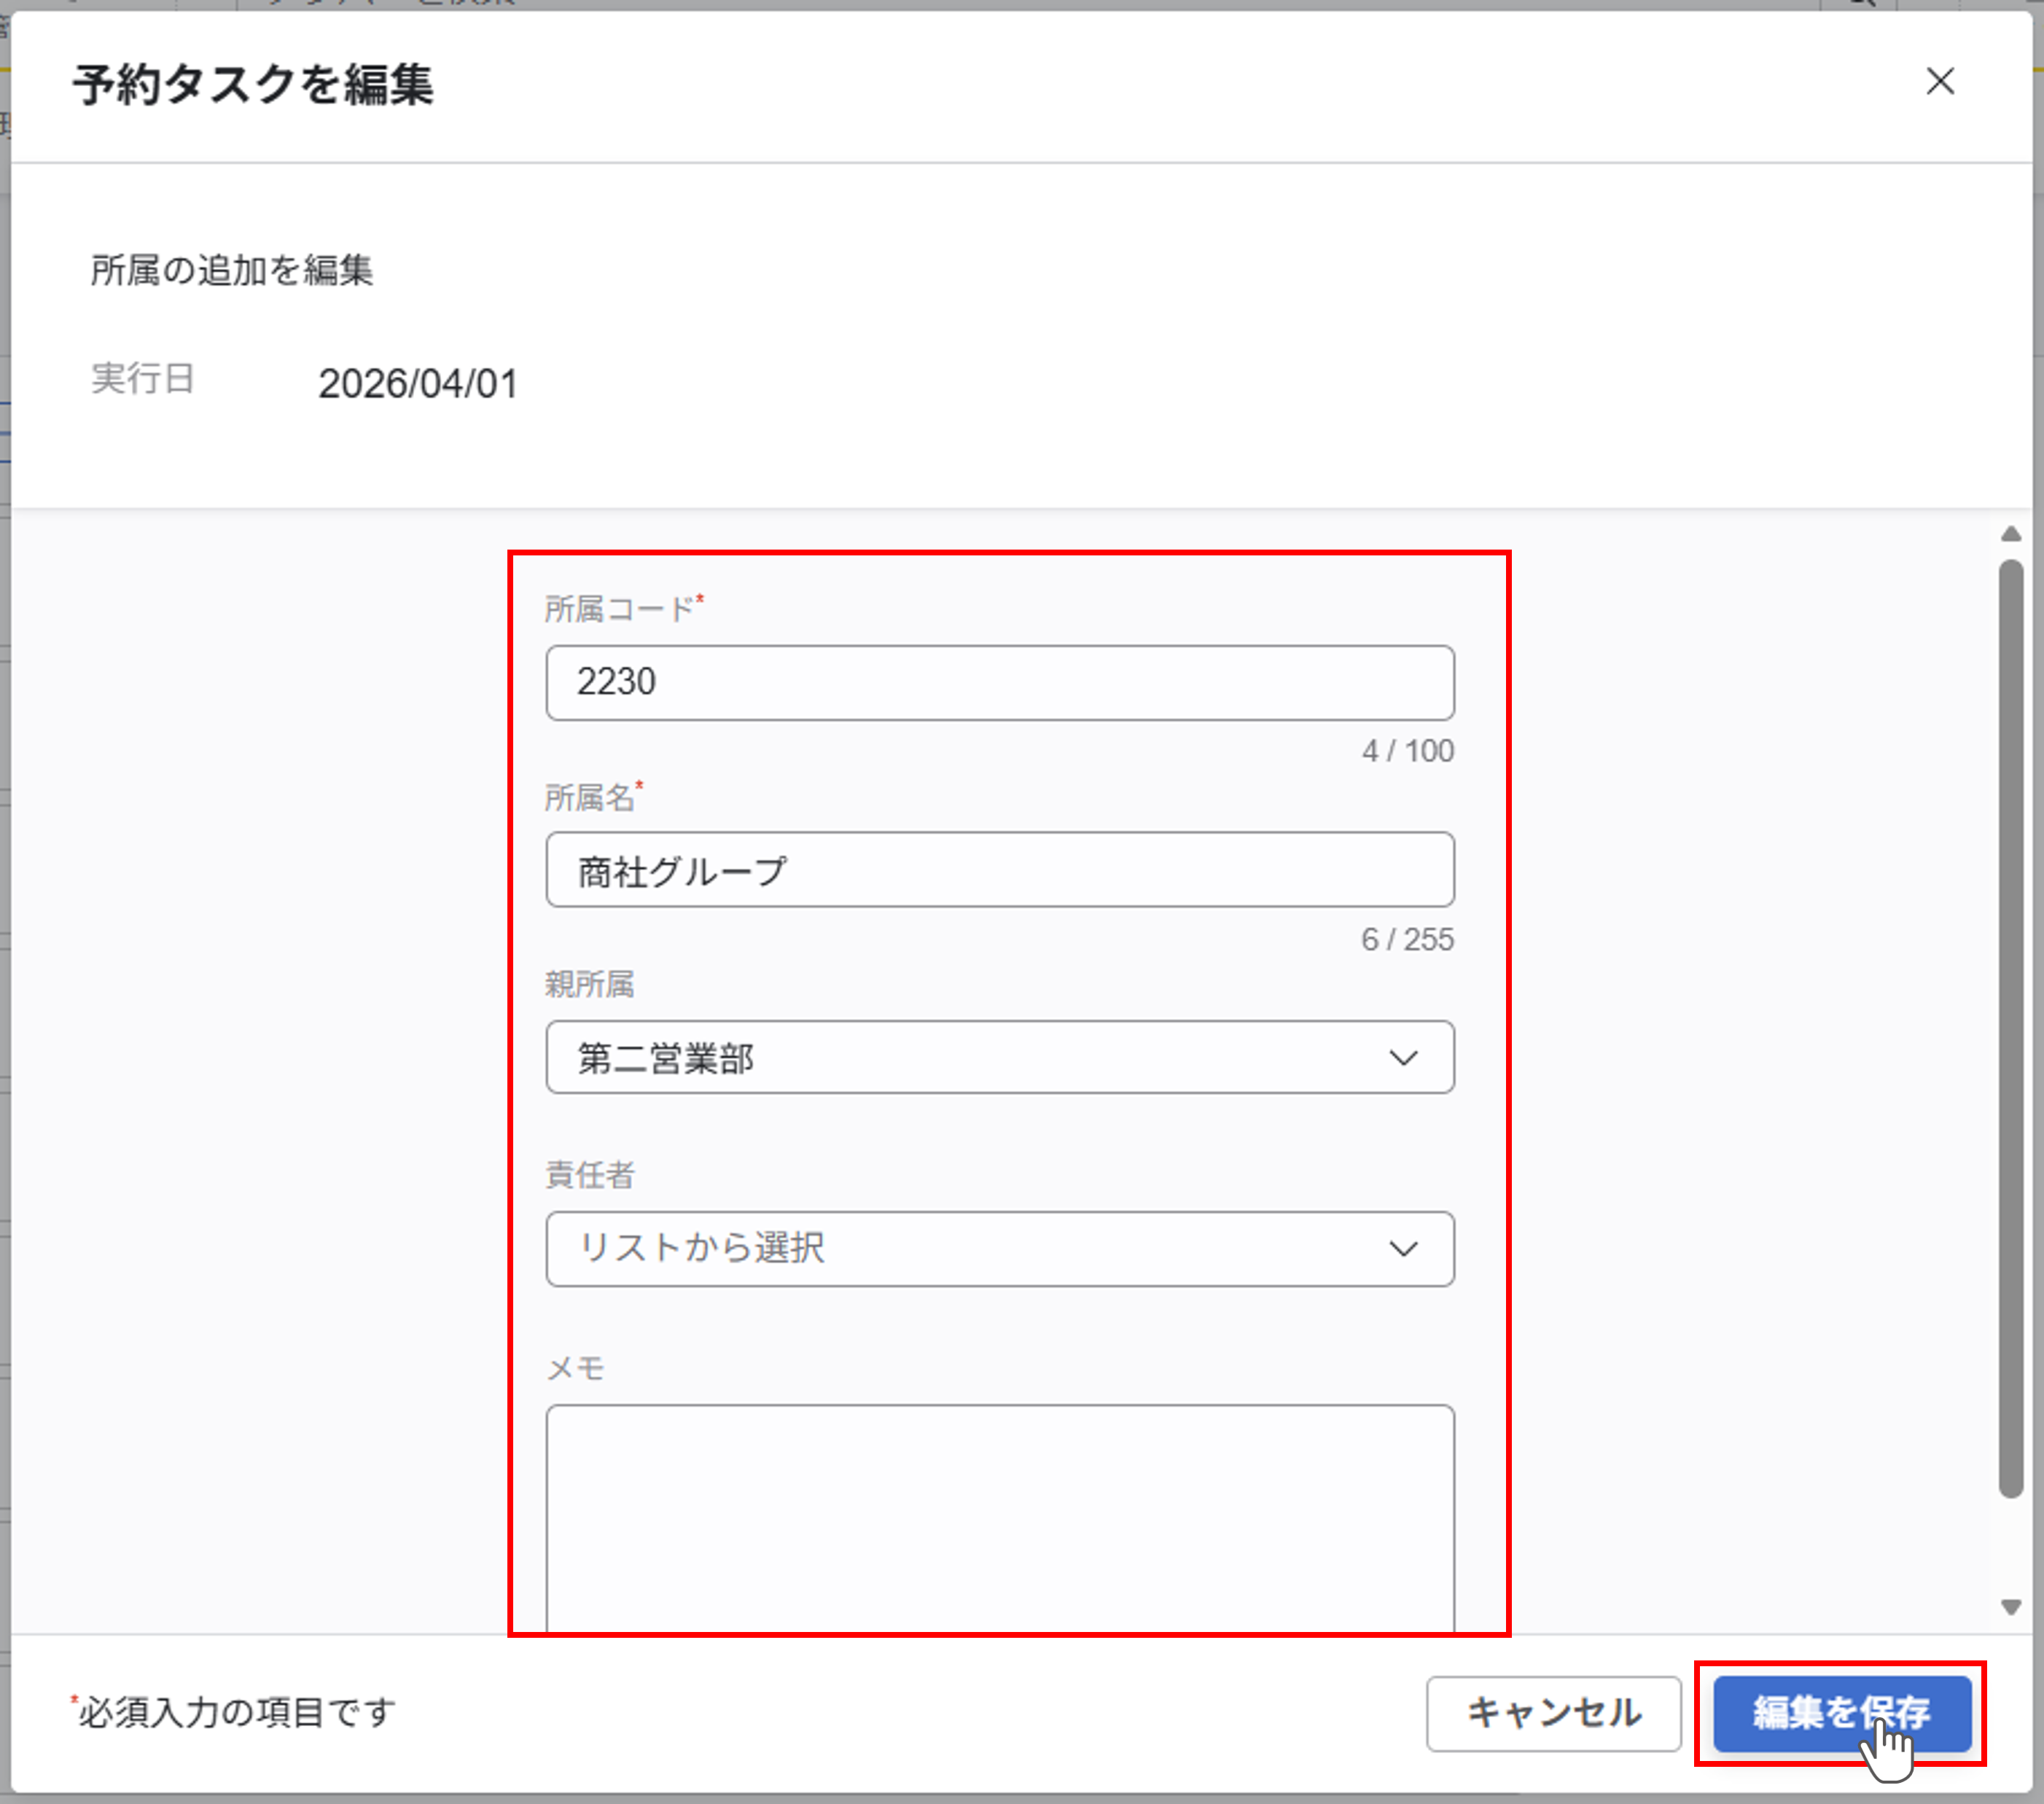
Task: Click the 予約タスクを編集 dialog title
Action: click(x=253, y=84)
